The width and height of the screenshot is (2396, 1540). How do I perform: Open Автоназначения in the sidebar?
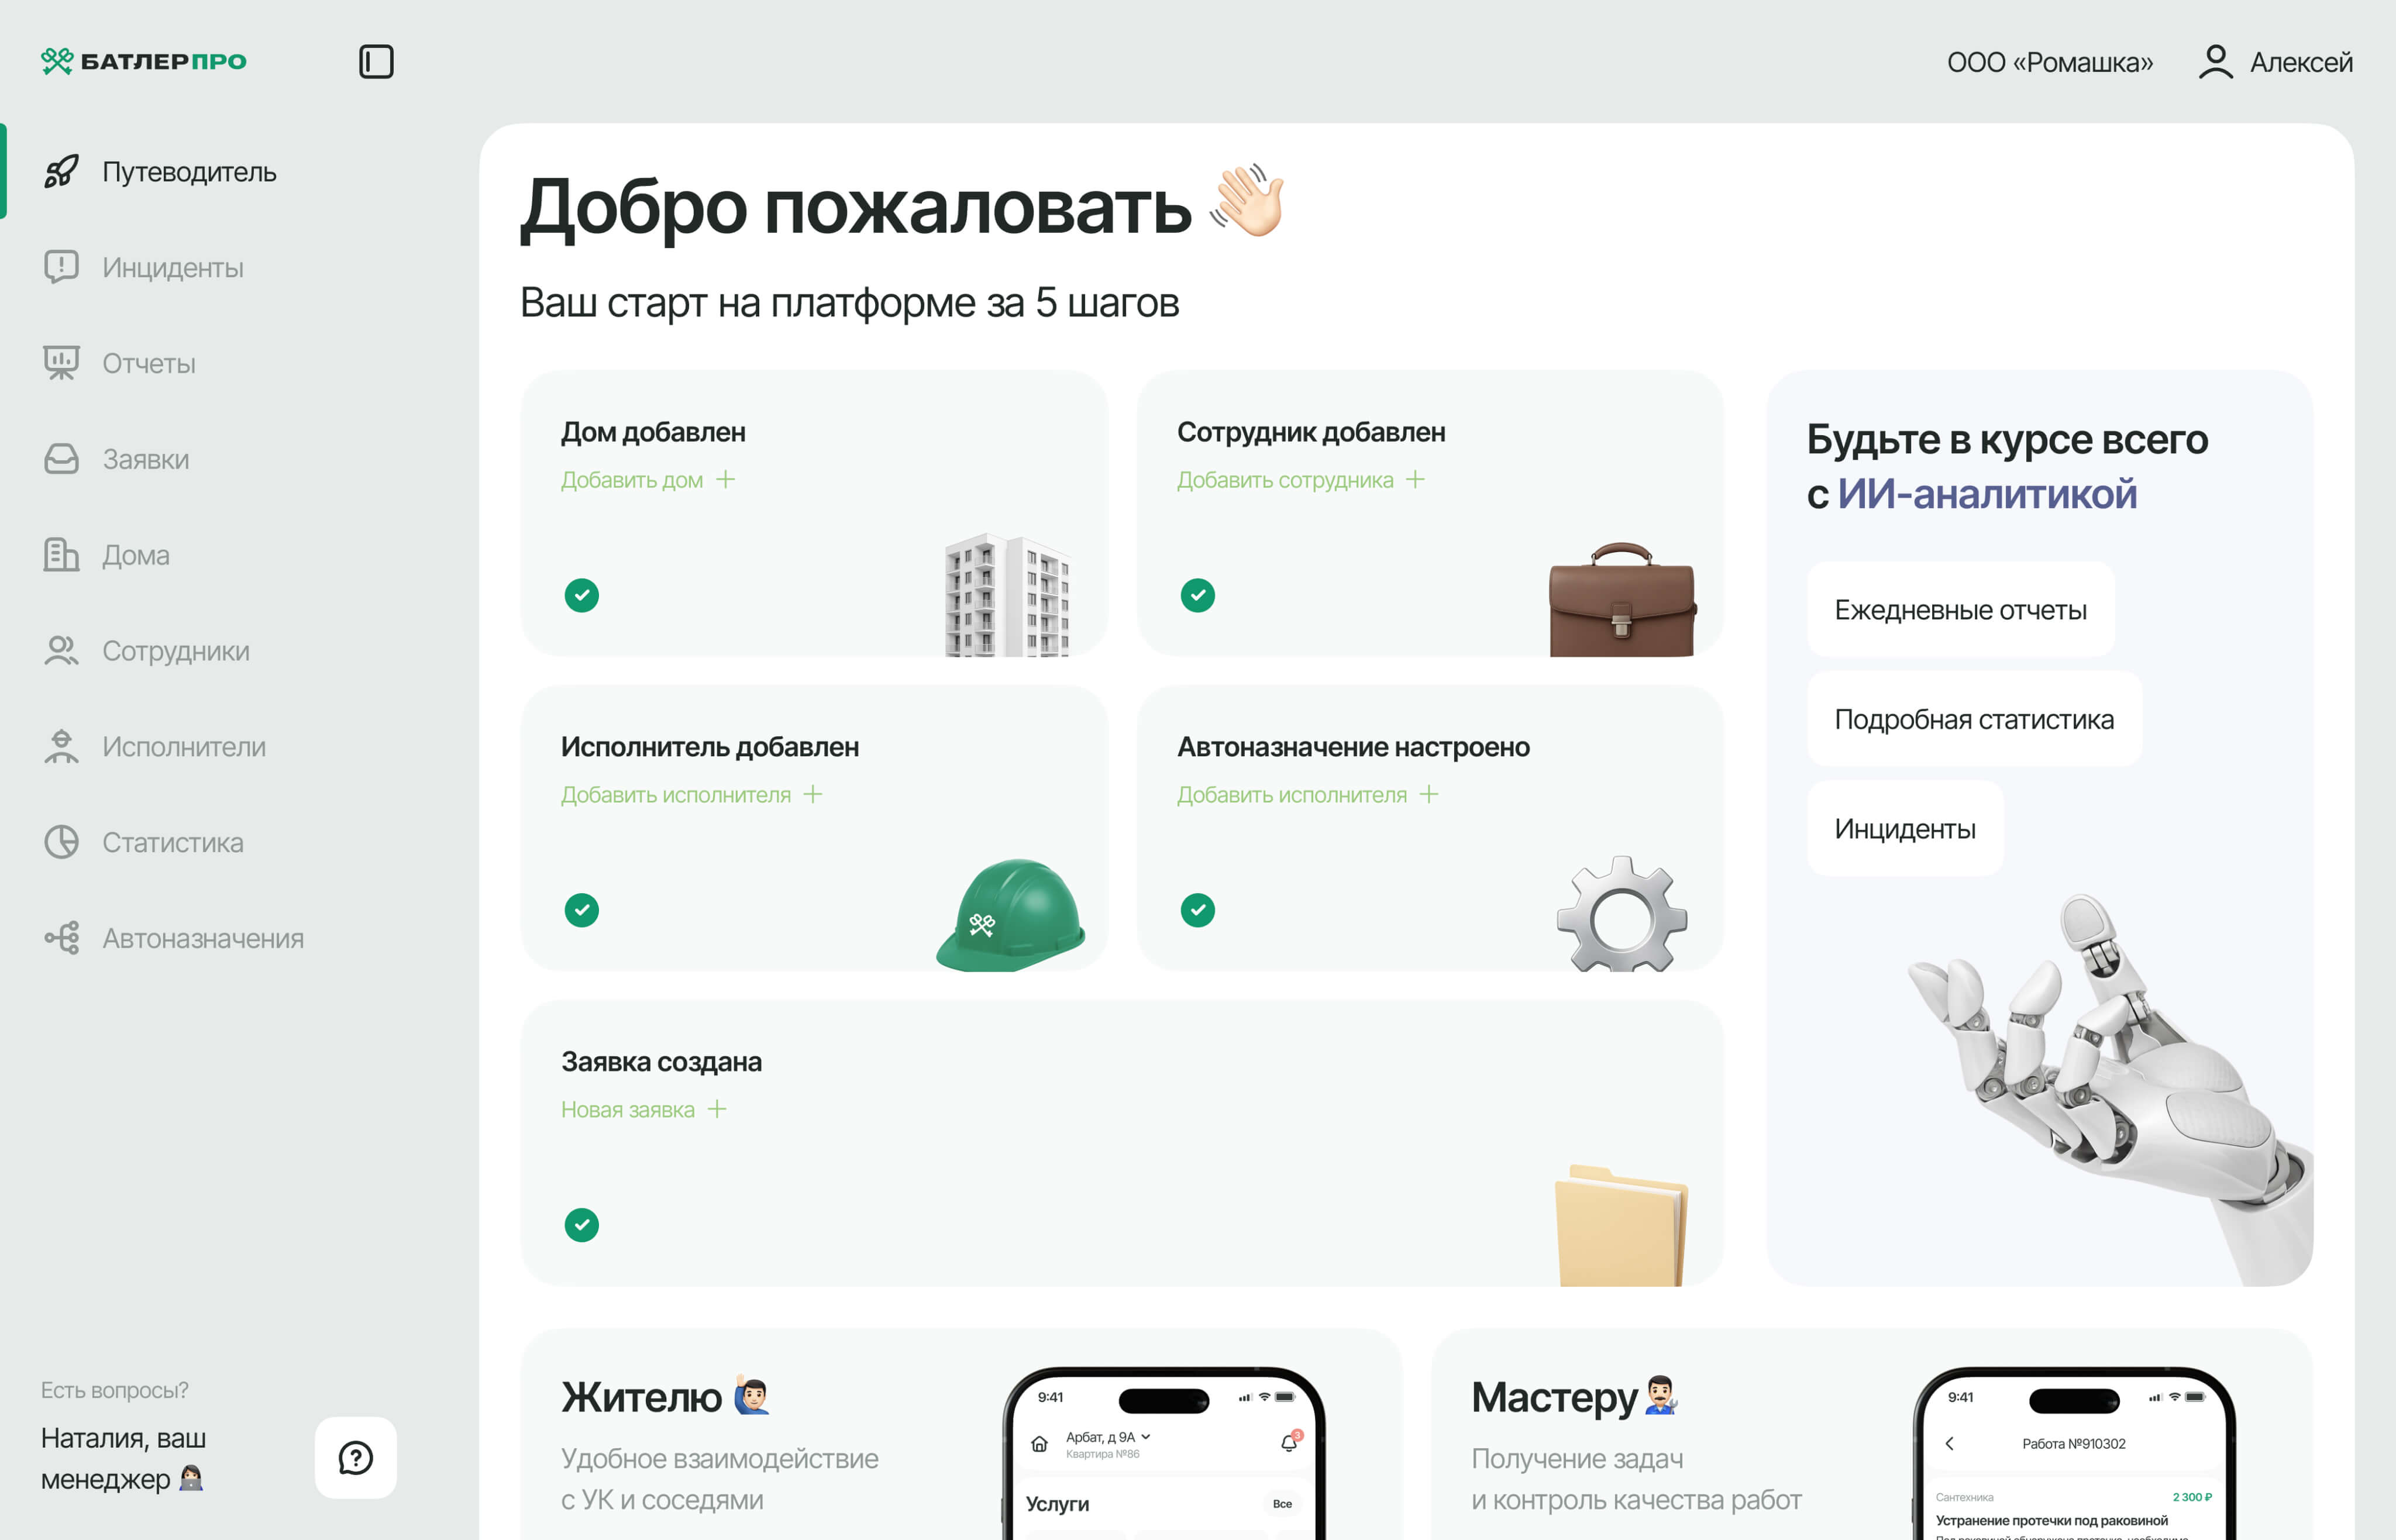[202, 938]
